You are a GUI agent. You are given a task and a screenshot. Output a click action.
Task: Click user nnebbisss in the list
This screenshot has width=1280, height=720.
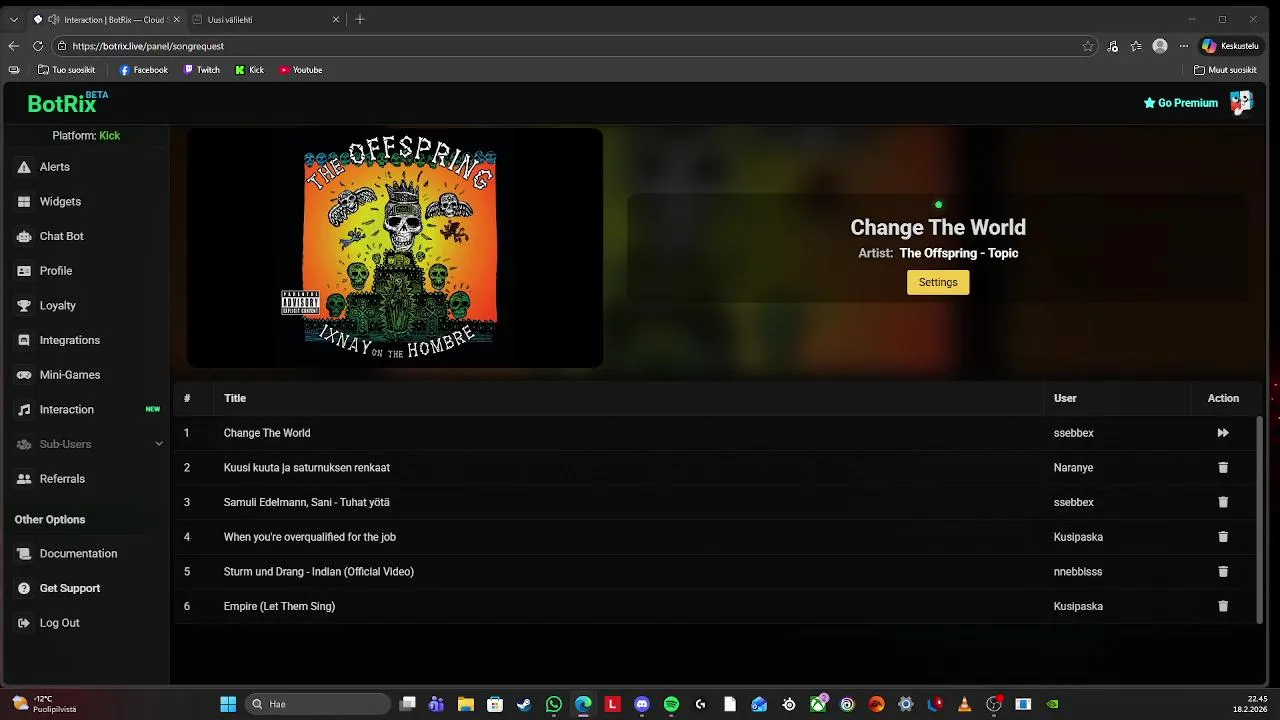coord(1078,571)
